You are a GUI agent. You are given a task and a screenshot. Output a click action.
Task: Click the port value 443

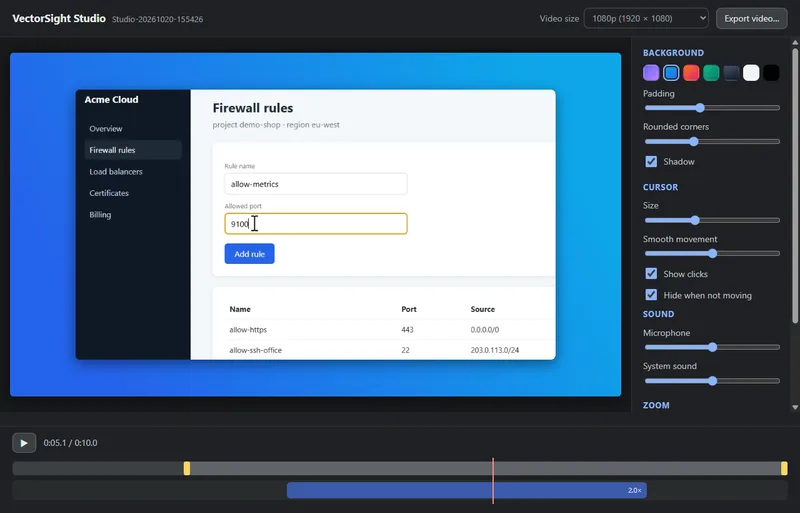point(407,330)
